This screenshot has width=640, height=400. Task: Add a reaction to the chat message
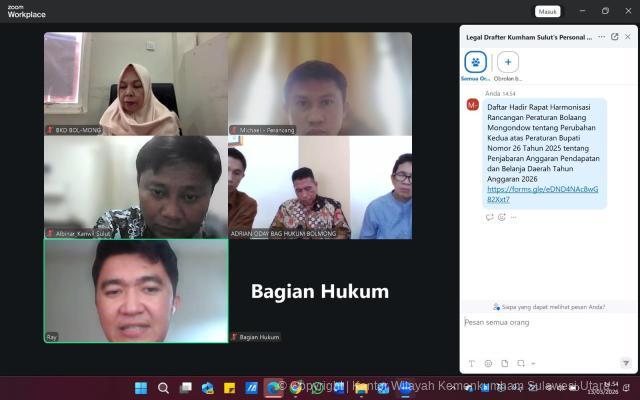pos(501,217)
